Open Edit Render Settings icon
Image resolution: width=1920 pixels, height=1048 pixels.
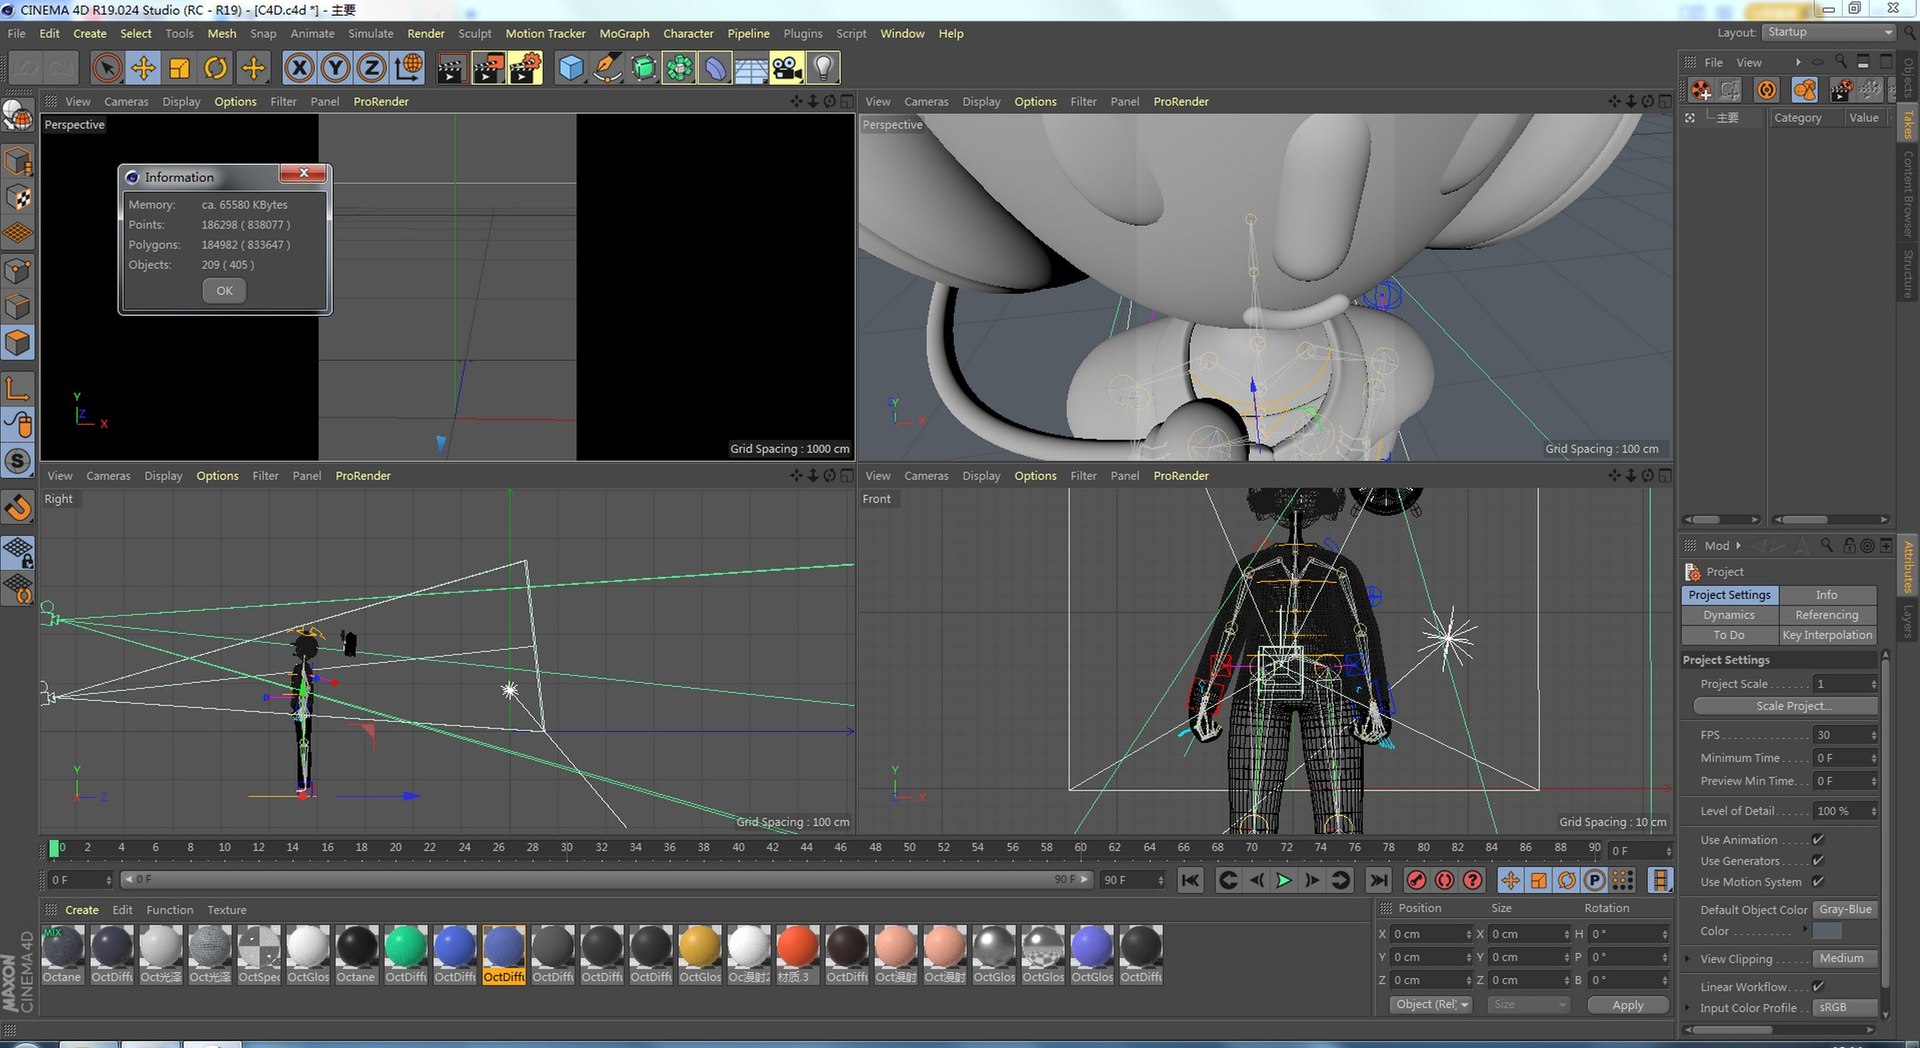525,68
